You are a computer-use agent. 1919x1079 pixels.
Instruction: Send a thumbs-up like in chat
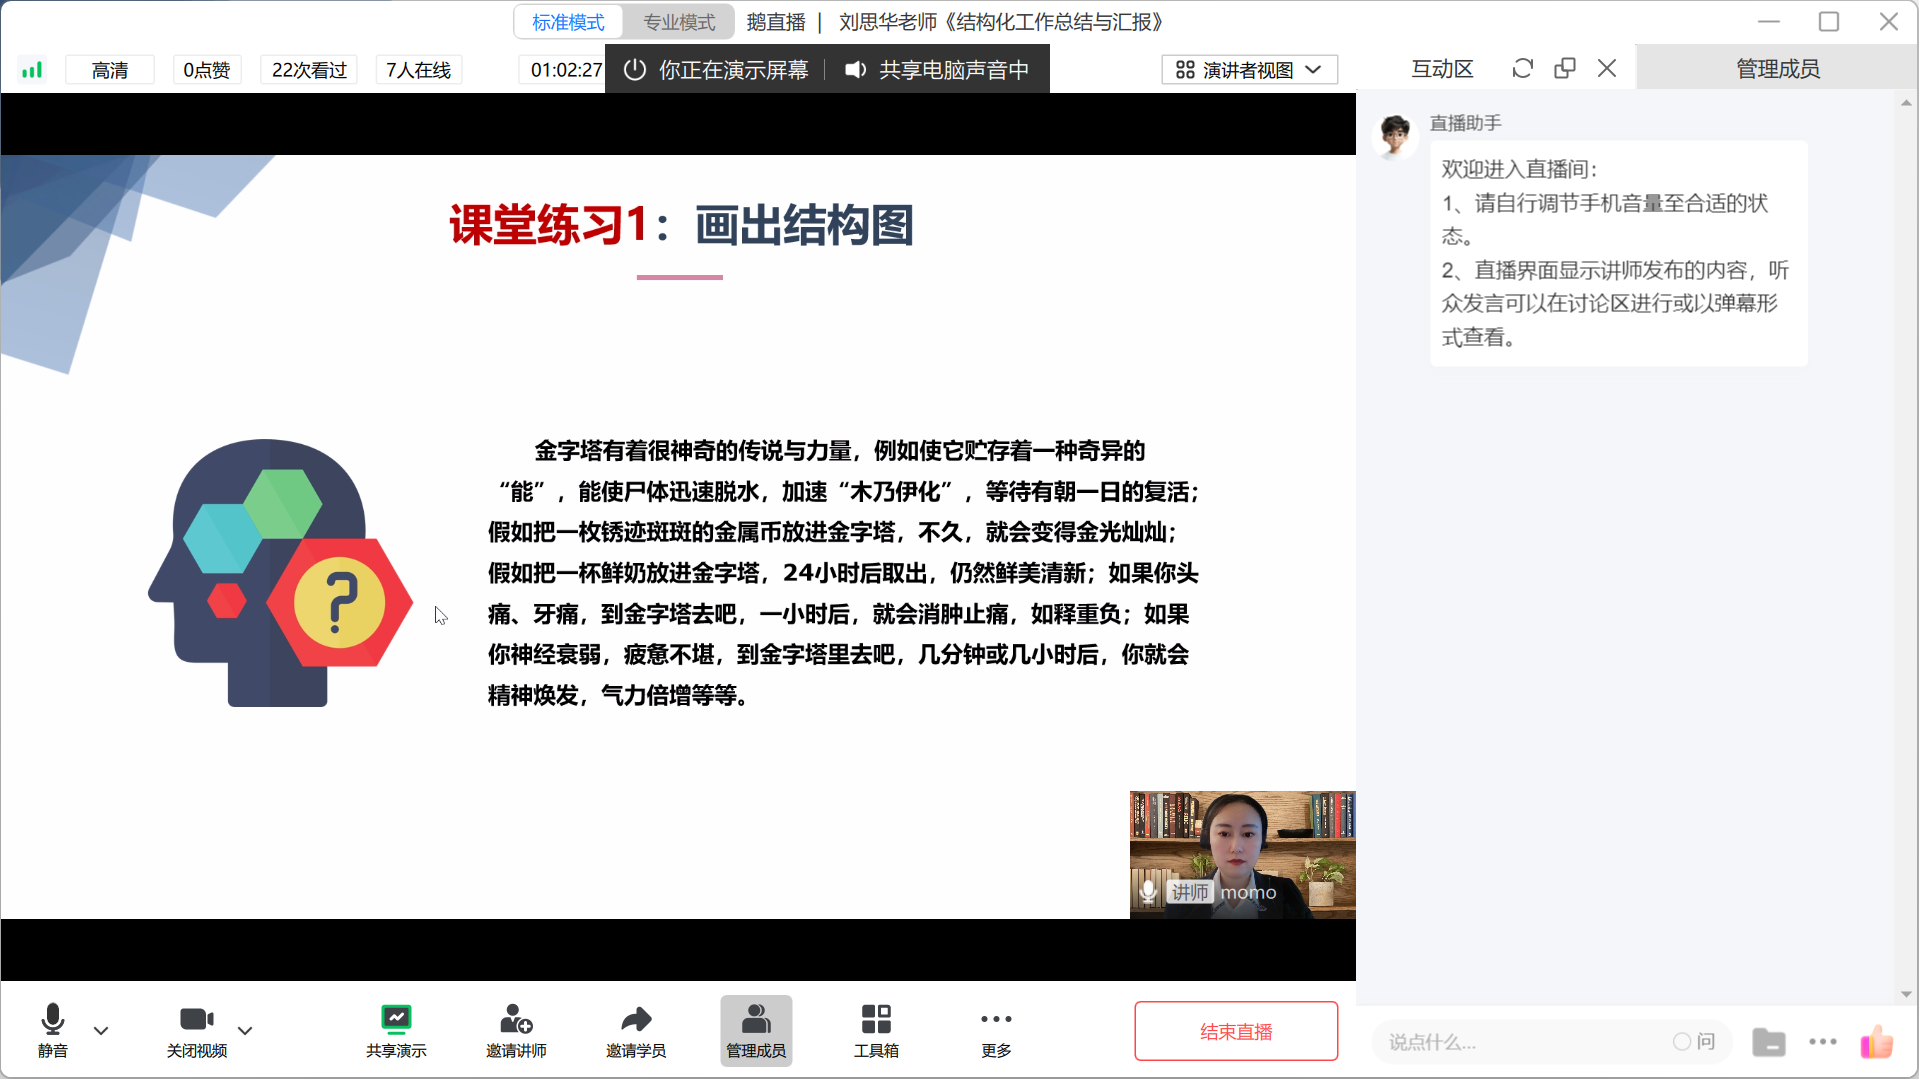pos(1877,1042)
